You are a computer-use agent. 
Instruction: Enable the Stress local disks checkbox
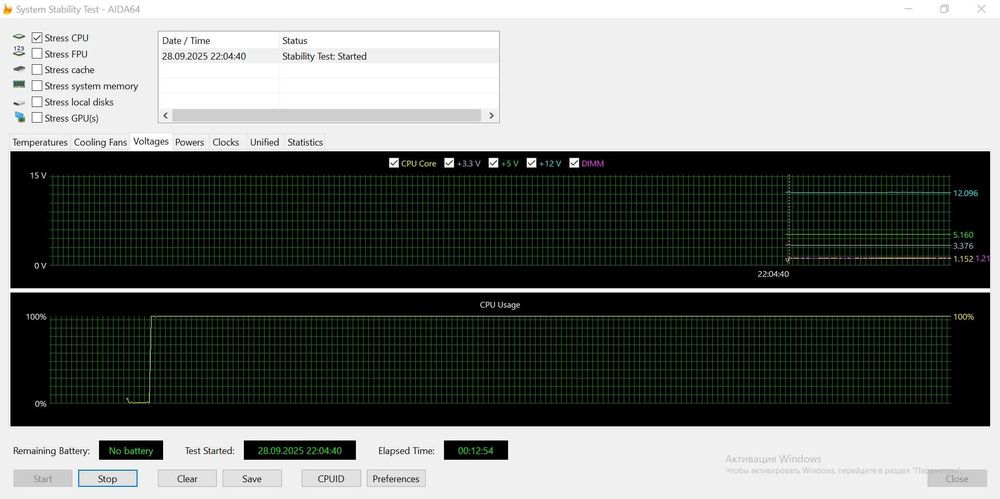click(37, 101)
